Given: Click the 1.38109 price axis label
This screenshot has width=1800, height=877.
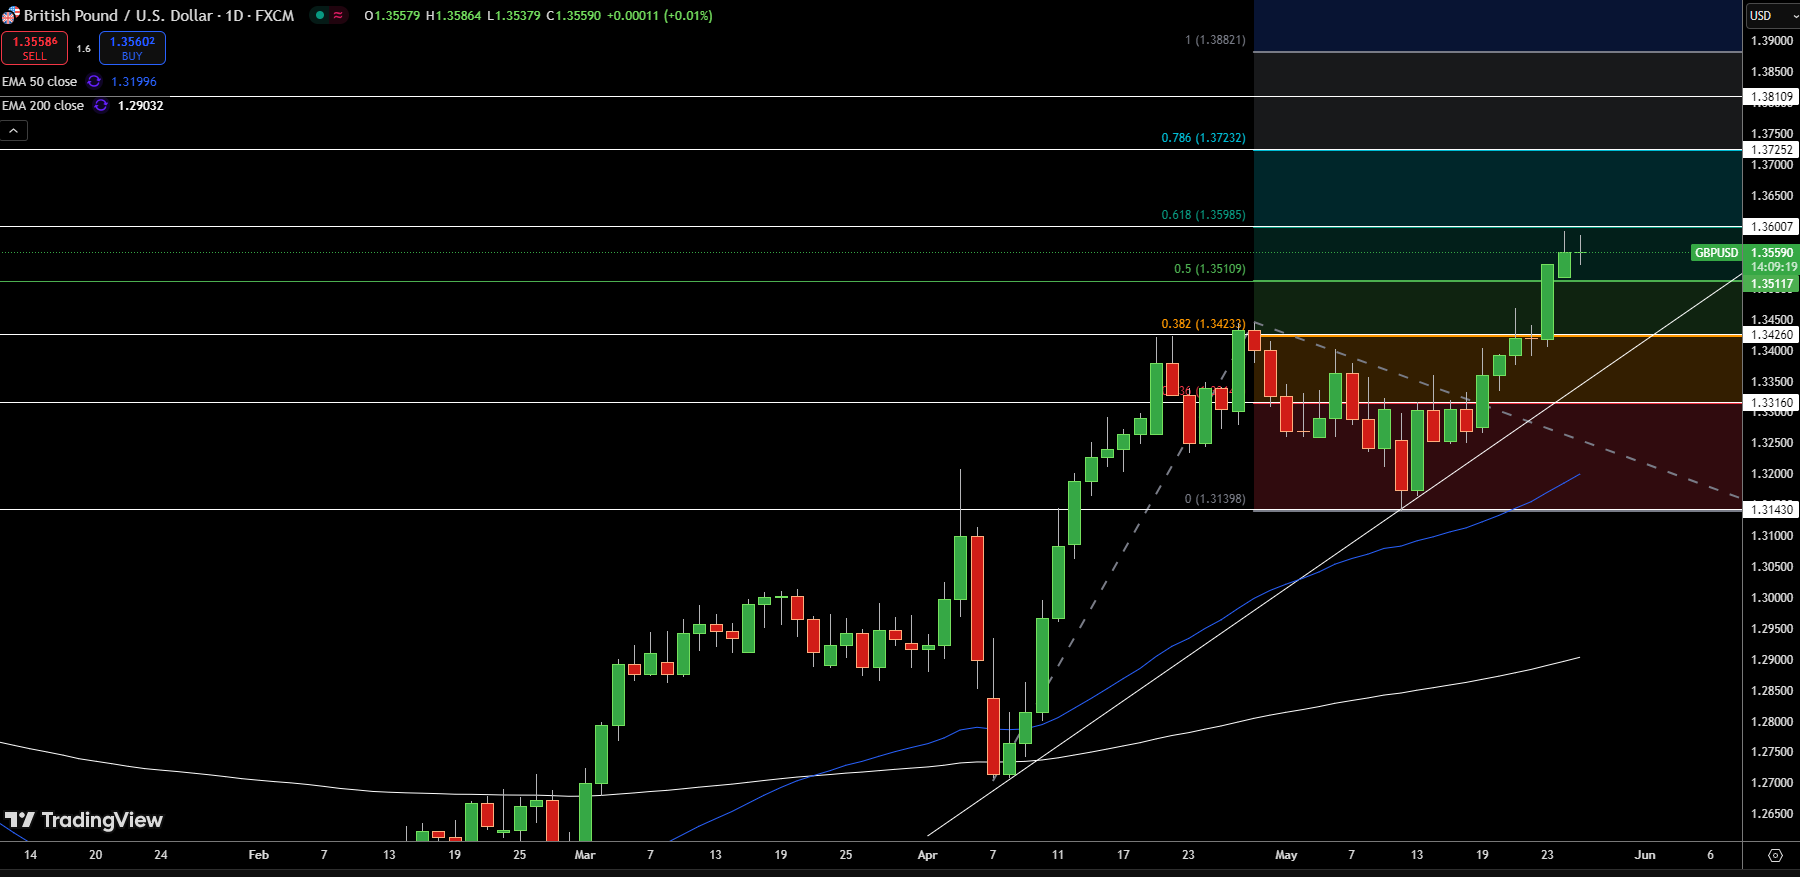Looking at the screenshot, I should pyautogui.click(x=1771, y=97).
